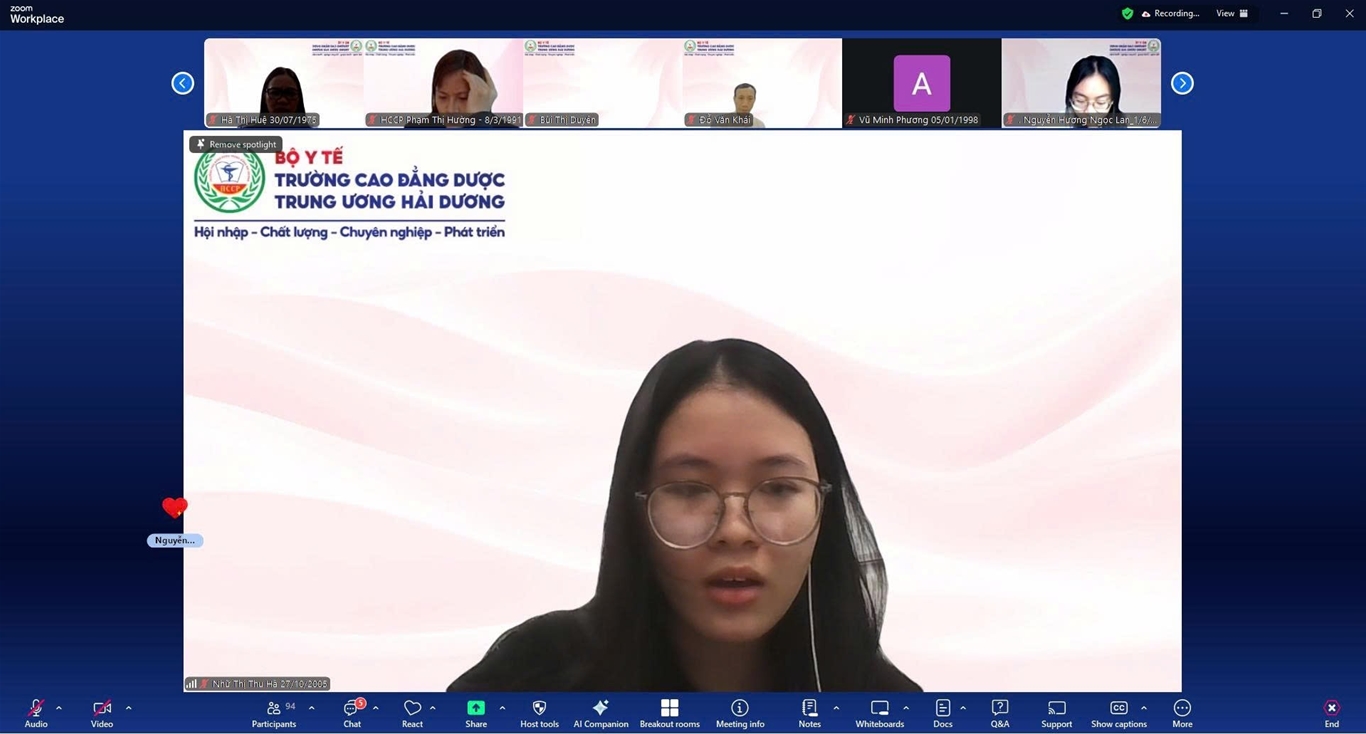Open Whiteboards

tap(879, 713)
